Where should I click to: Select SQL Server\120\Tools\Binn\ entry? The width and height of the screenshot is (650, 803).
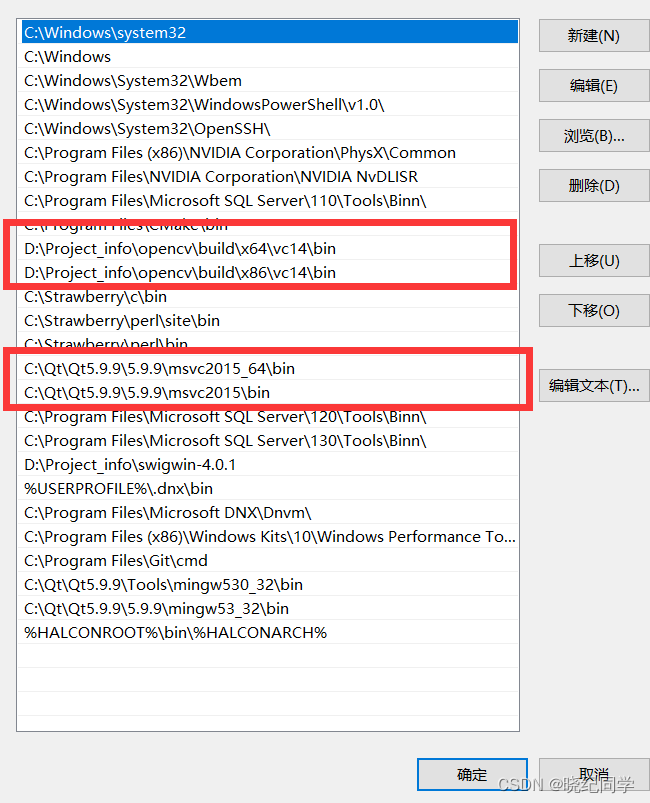(x=269, y=416)
